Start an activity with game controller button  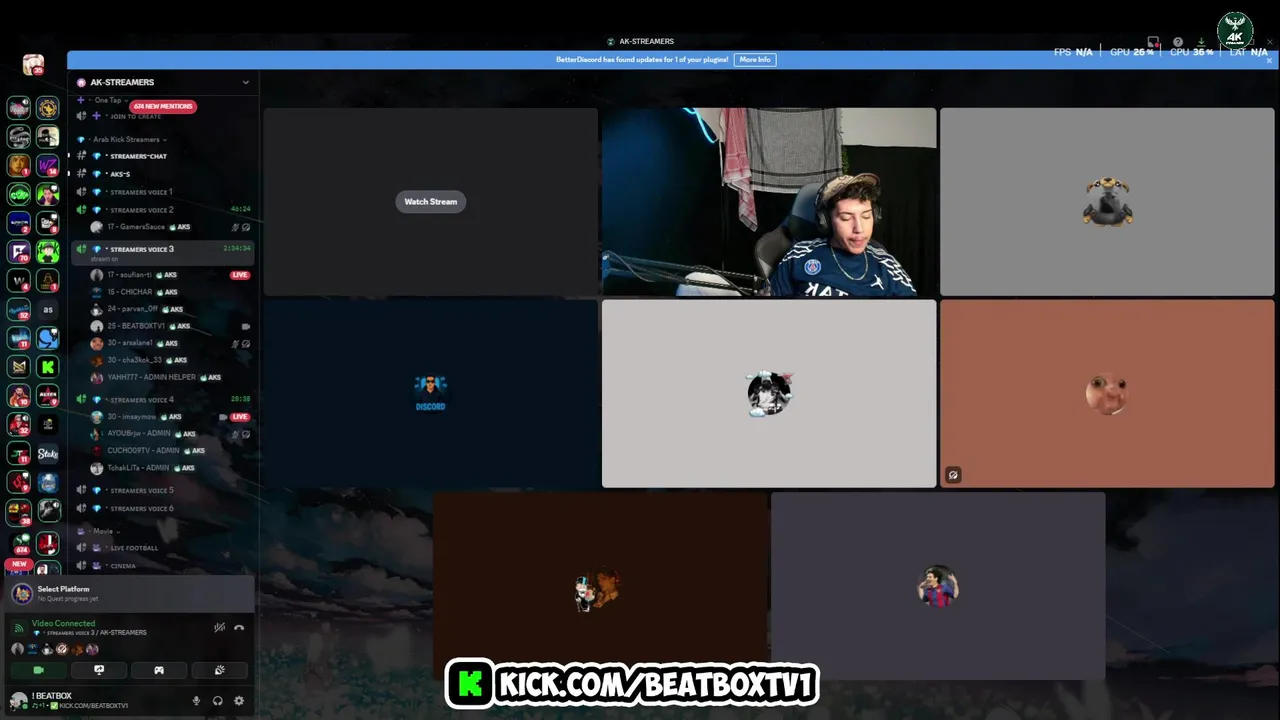(x=159, y=670)
